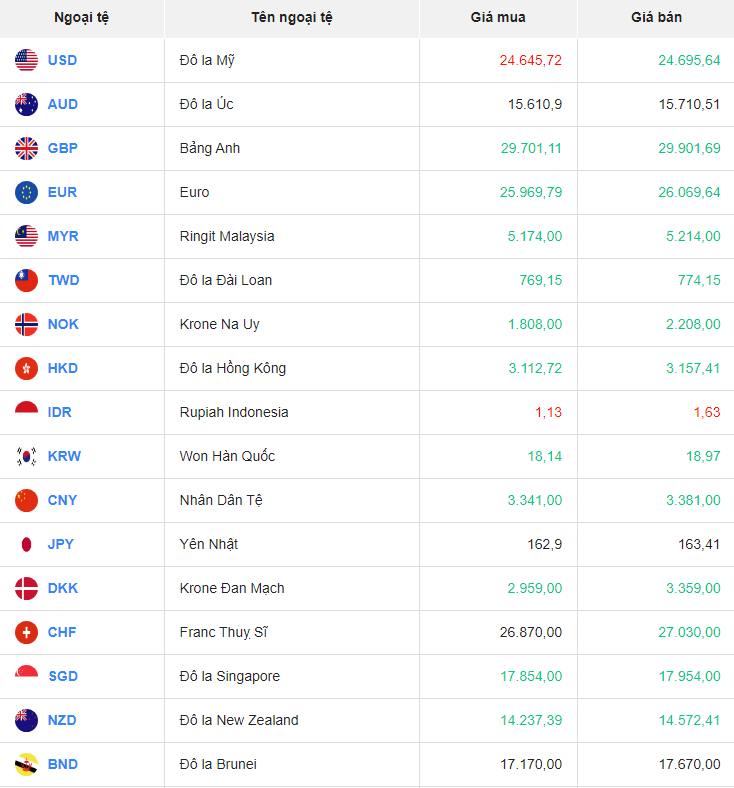
Task: Click the Malaysia flag icon
Action: click(x=27, y=236)
